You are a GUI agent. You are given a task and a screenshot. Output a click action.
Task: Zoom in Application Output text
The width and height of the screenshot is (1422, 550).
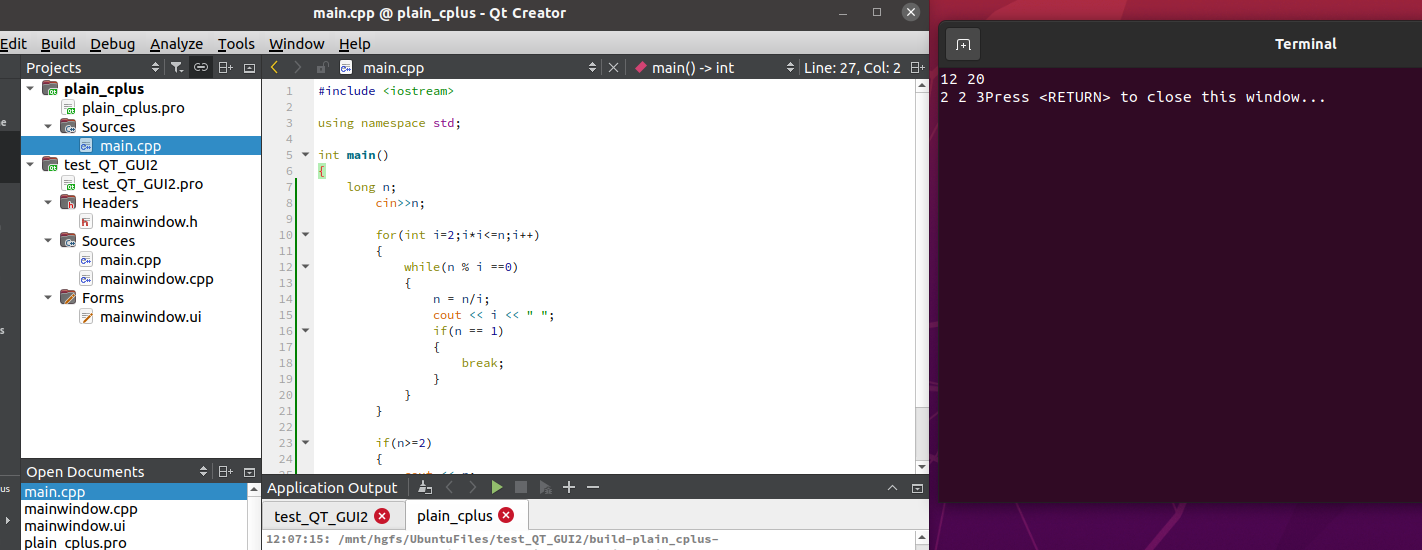[569, 487]
